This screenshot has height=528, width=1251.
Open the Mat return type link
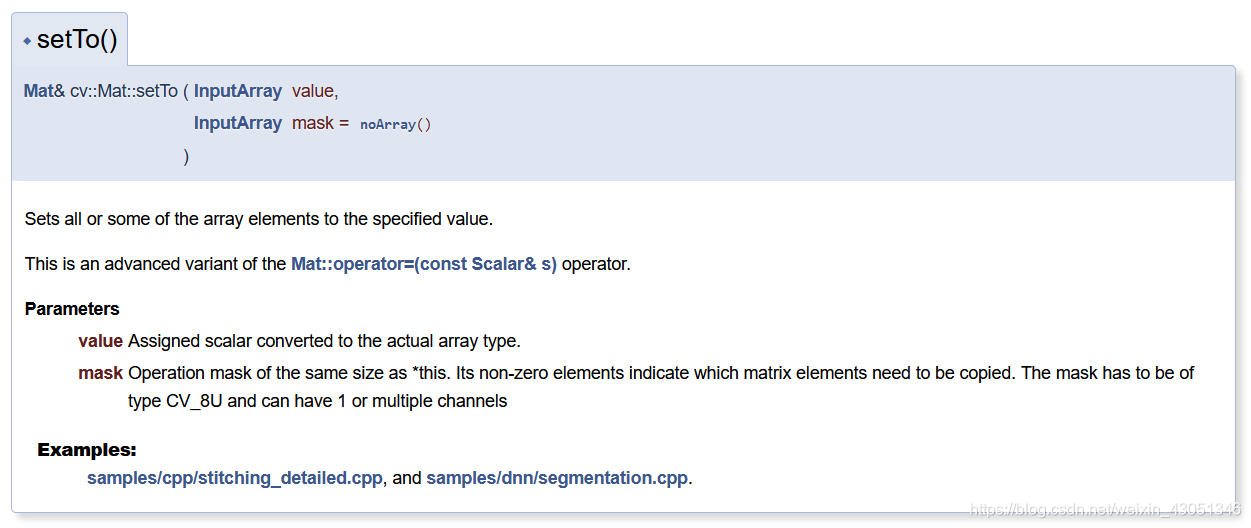click(x=39, y=91)
